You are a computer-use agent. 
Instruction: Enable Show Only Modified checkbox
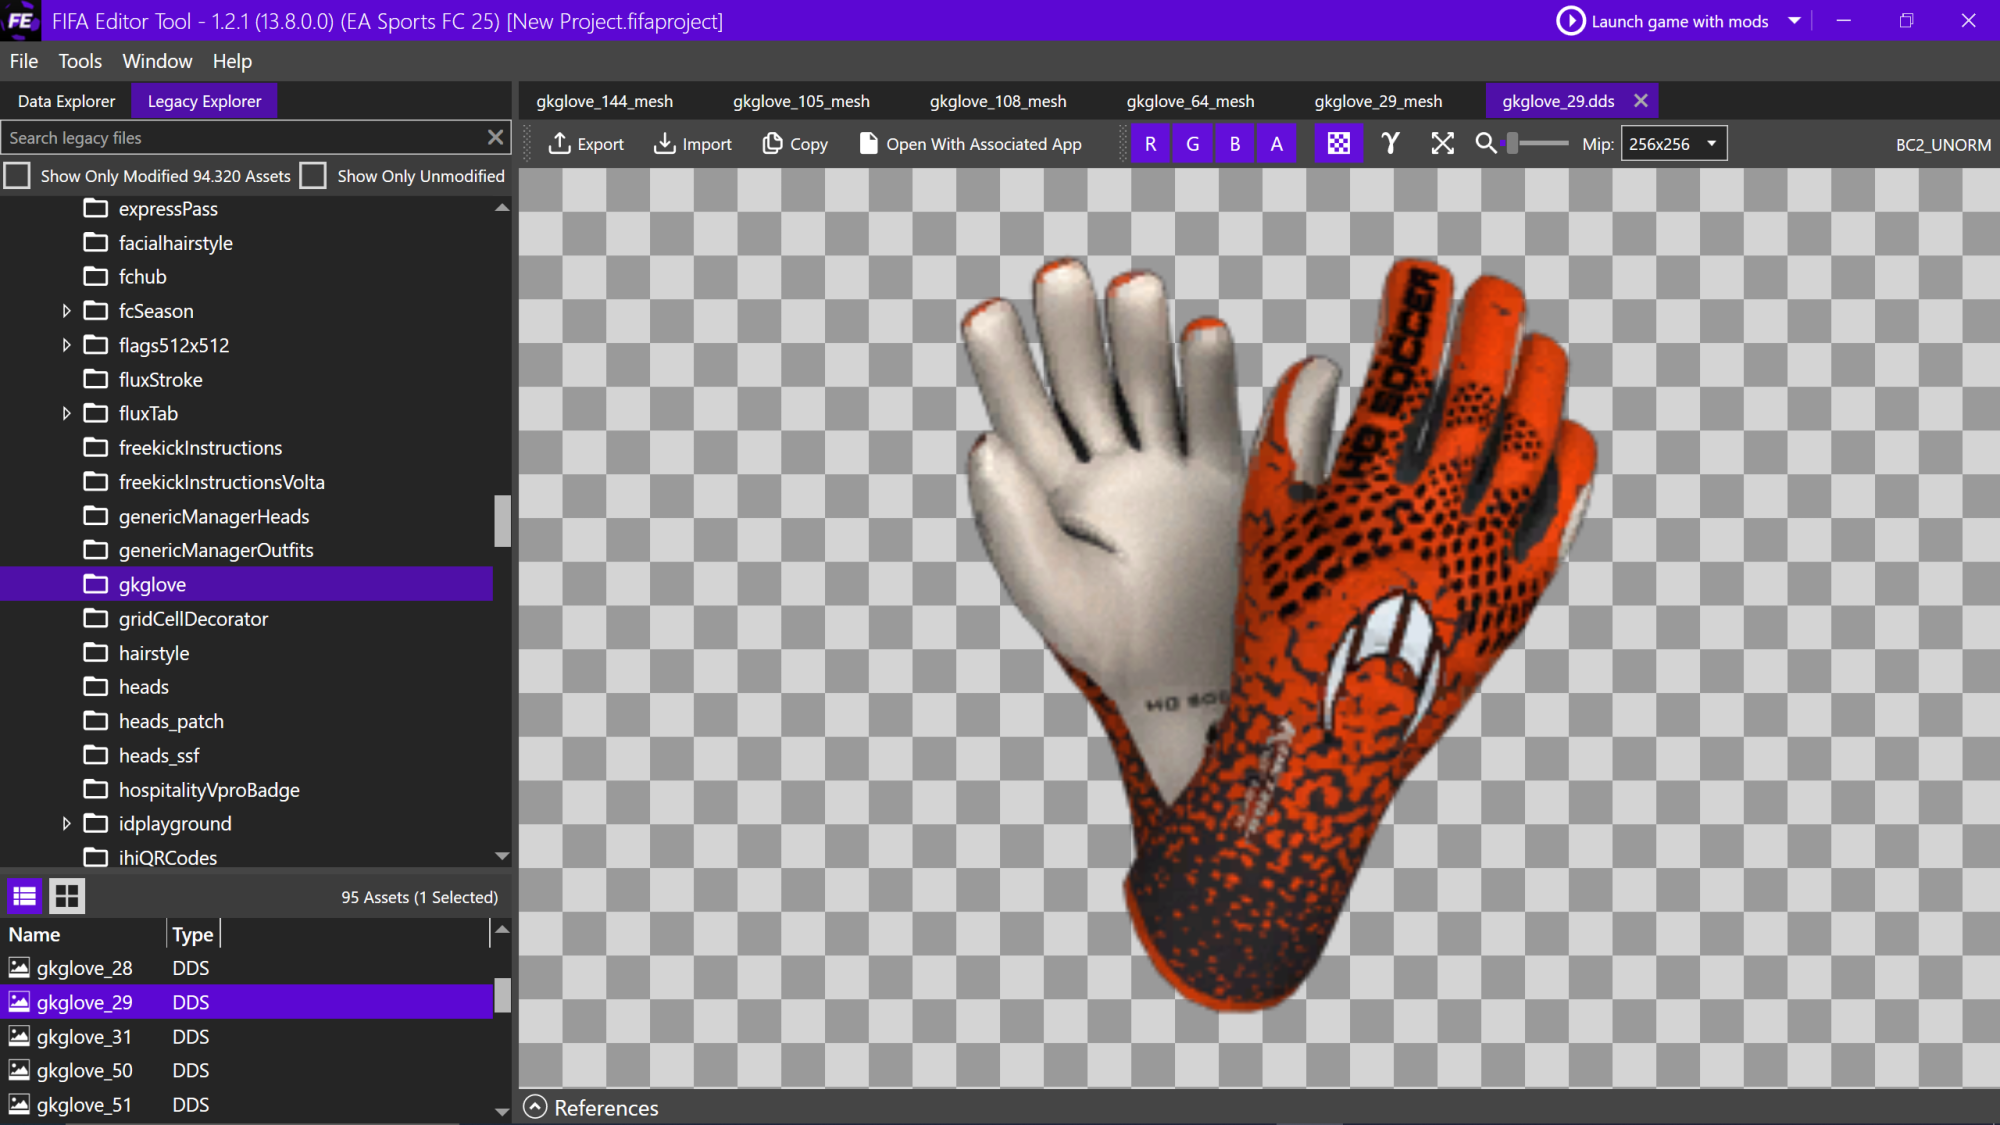(x=17, y=176)
